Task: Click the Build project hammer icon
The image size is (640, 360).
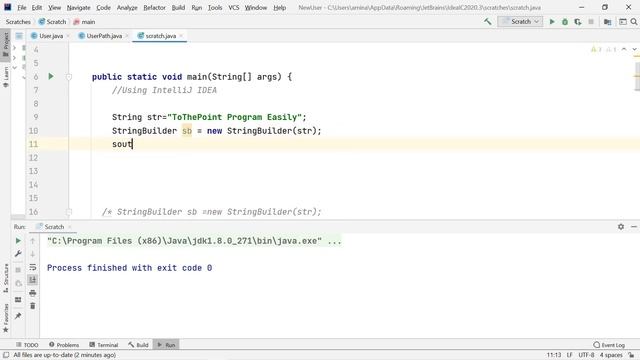Action: coord(488,22)
